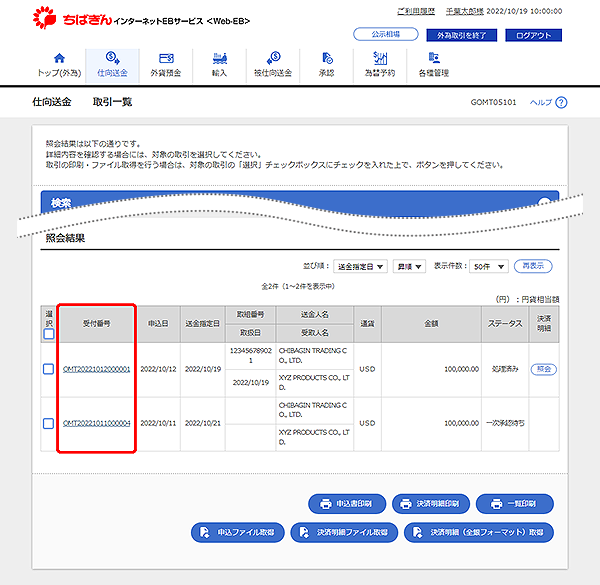This screenshot has height=585, width=600.
Task: Click the 通貨 column header
Action: (x=367, y=324)
